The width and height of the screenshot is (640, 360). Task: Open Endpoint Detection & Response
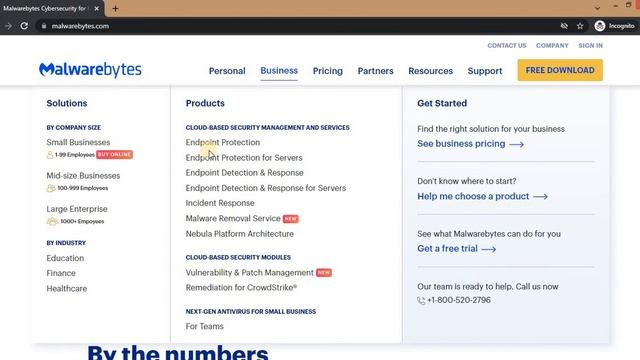[x=244, y=173]
